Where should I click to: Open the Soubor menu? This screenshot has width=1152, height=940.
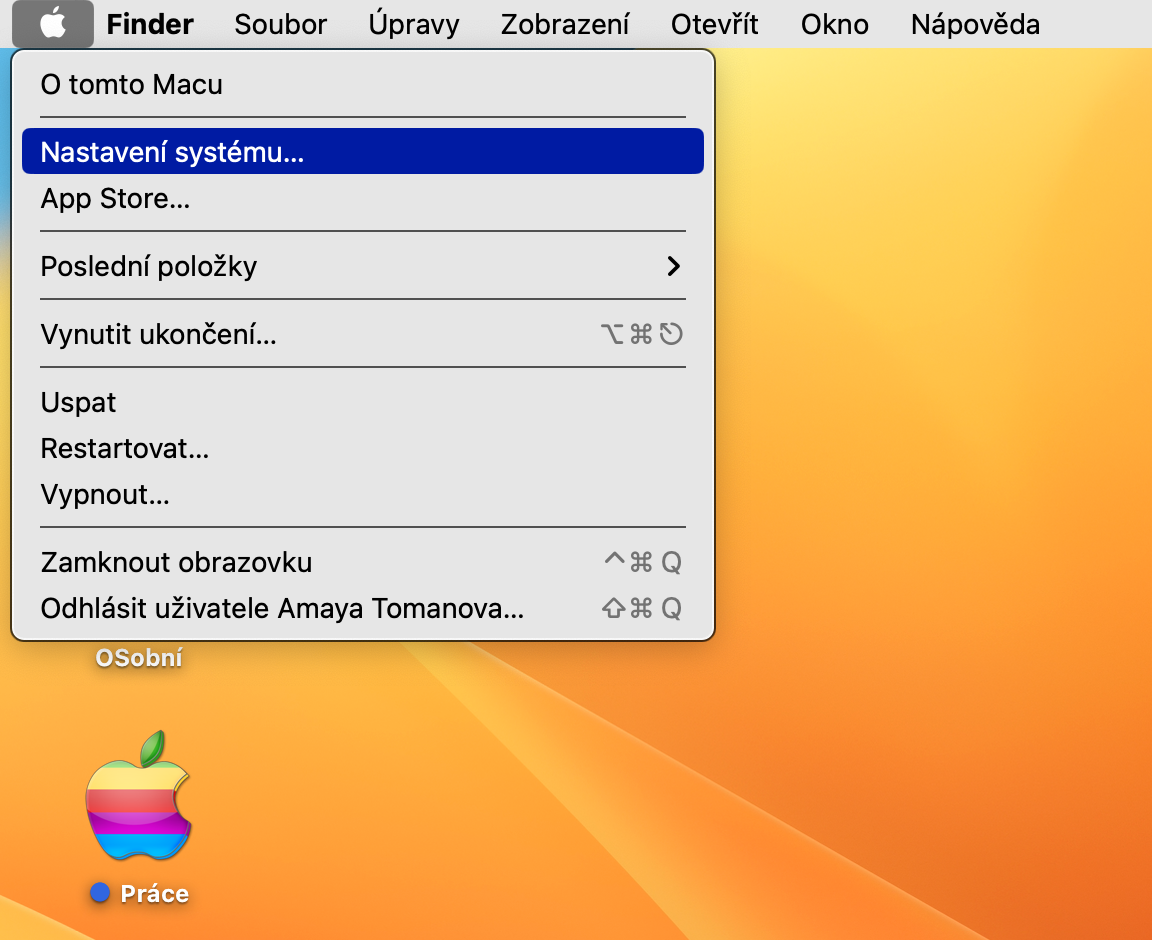pyautogui.click(x=280, y=24)
